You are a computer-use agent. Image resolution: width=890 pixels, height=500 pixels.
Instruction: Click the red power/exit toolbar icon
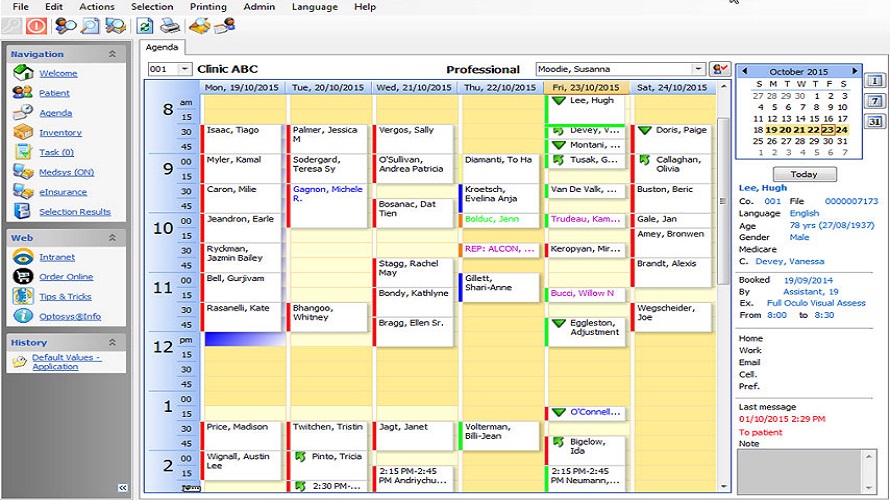37,26
